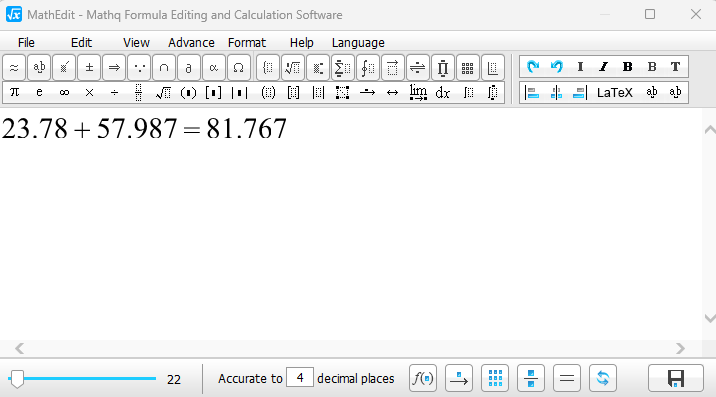Open the partial derivative symbols palette

[x=189, y=68]
